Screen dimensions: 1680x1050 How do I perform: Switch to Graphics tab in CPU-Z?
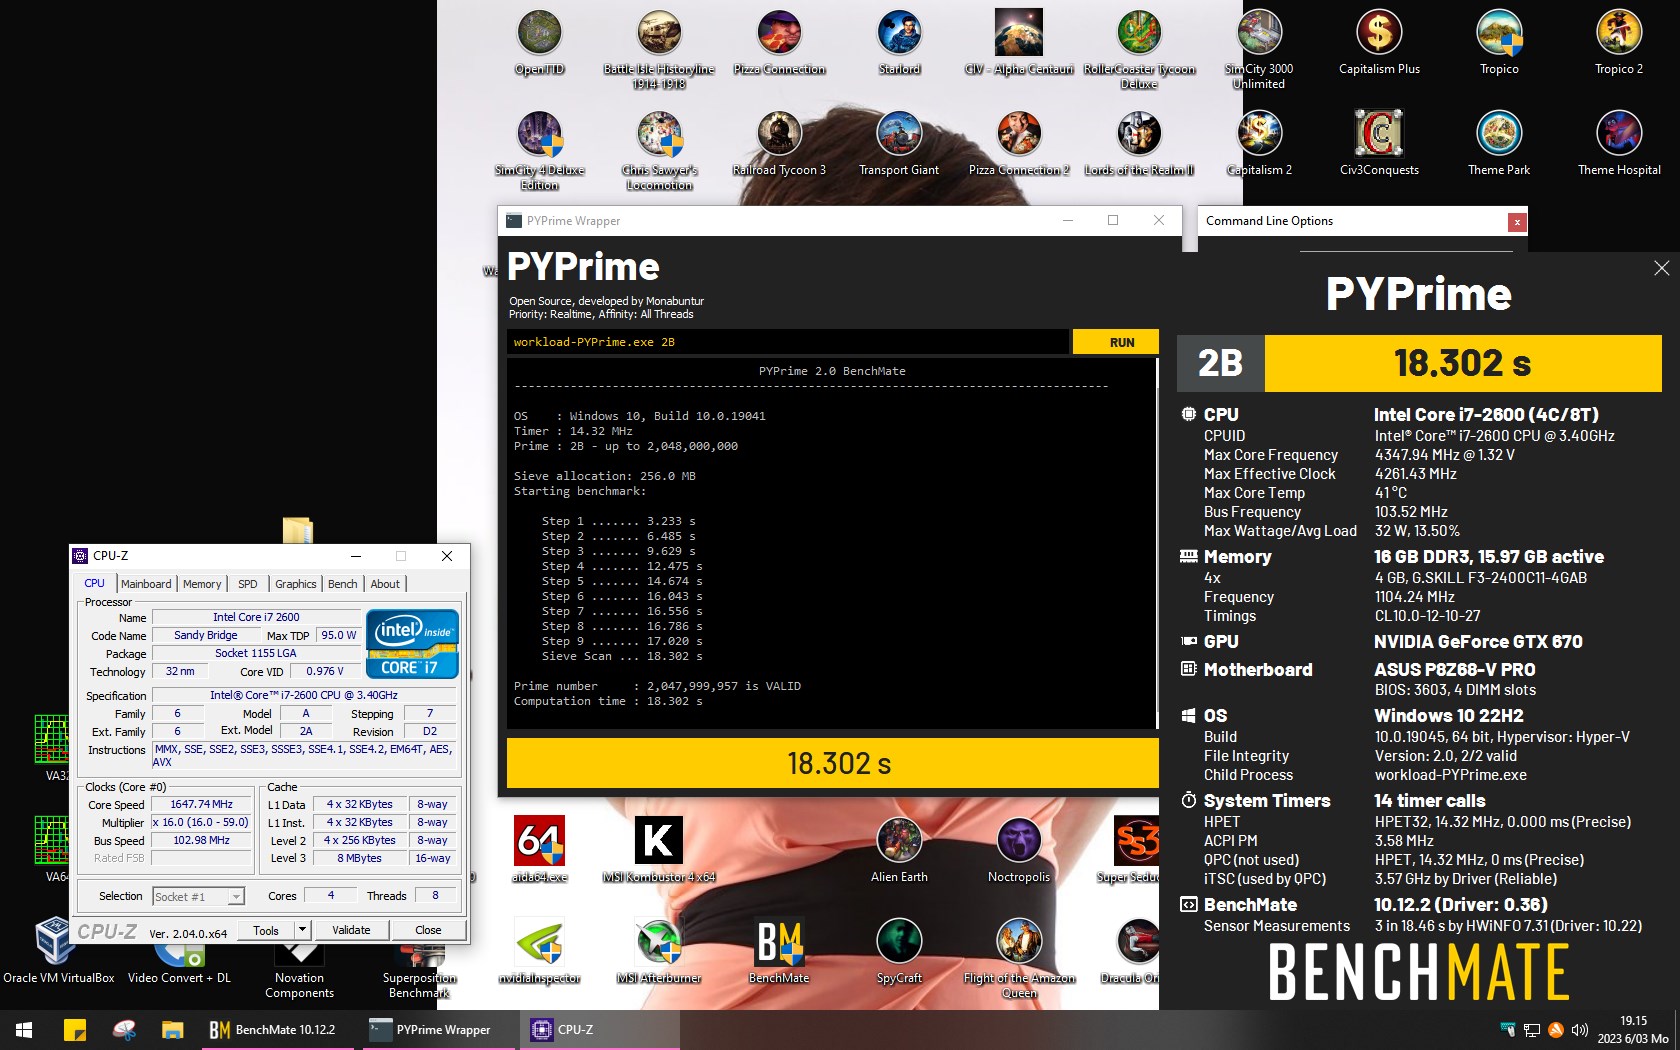click(296, 584)
